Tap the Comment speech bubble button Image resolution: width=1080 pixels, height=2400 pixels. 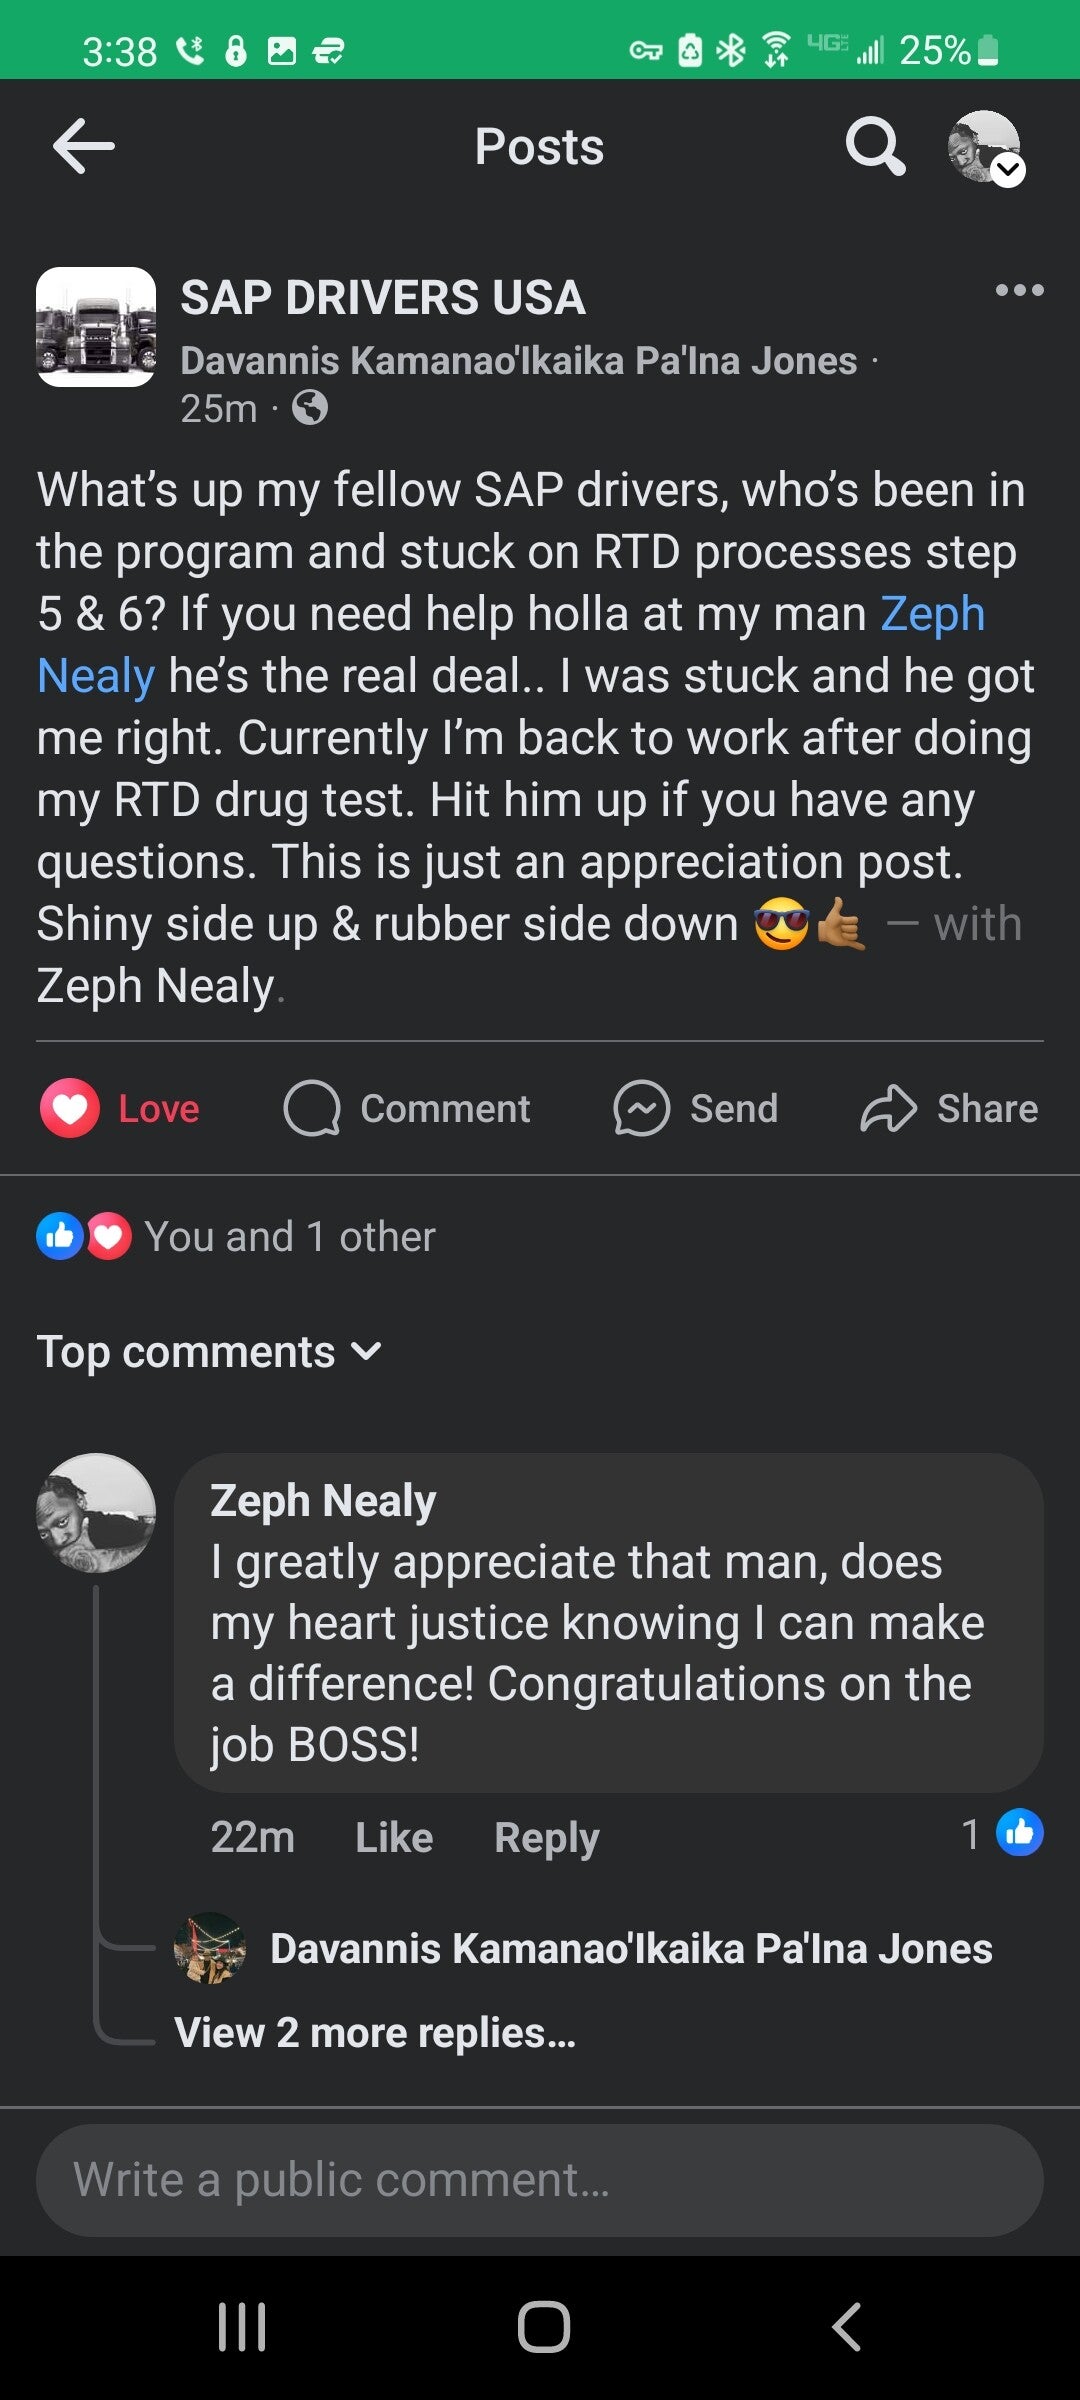[407, 1109]
